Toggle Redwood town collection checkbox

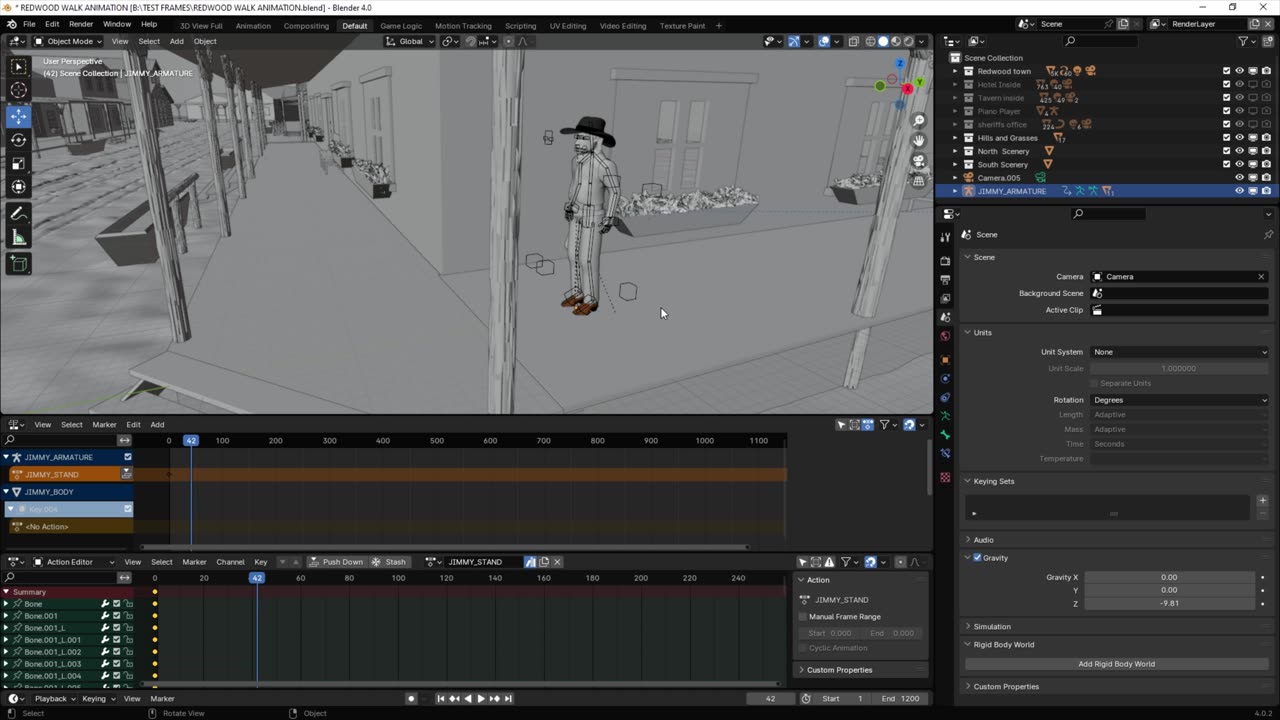pos(1227,71)
